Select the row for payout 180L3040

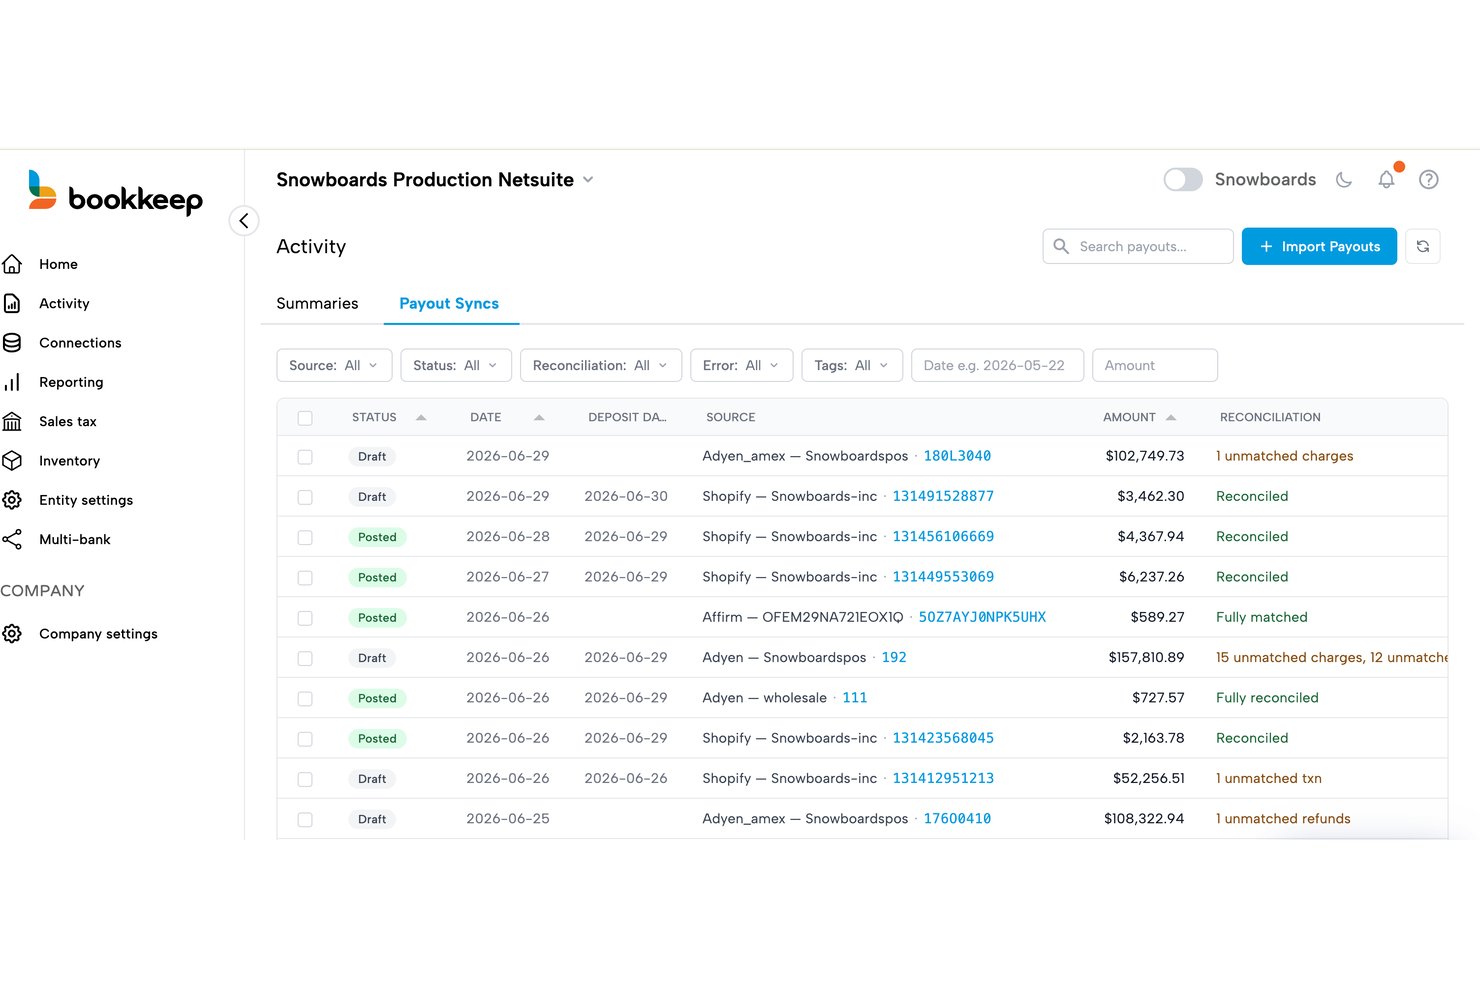tap(305, 457)
